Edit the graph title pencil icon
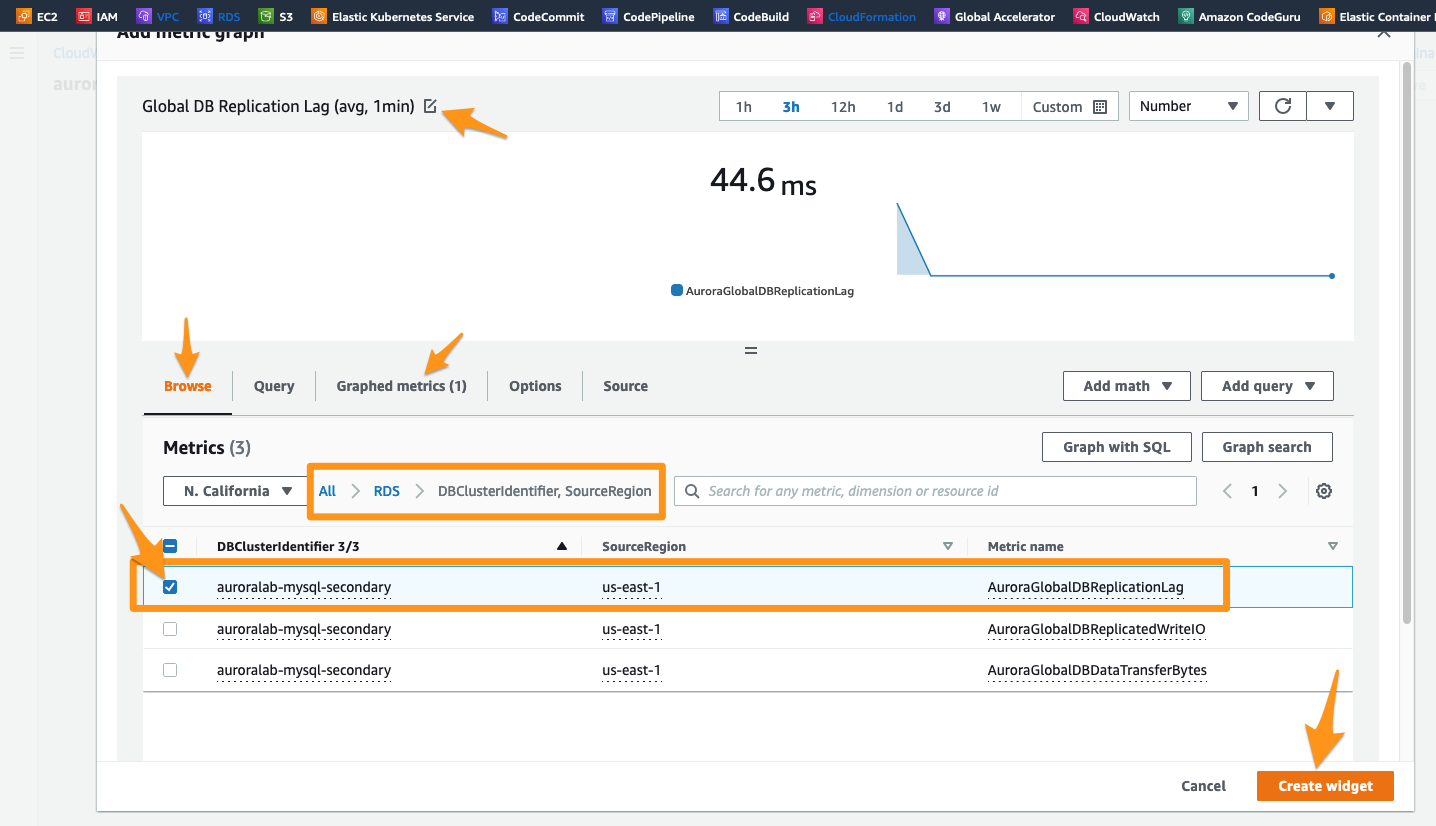Viewport: 1436px width, 826px height. pos(430,106)
